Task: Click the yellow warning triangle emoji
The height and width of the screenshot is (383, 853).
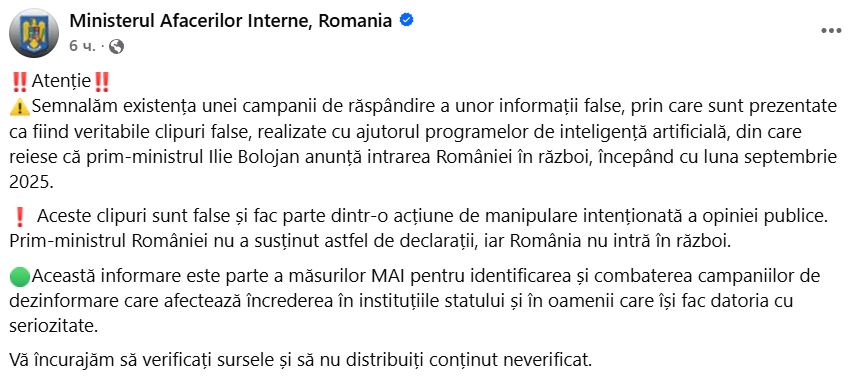Action: pos(20,107)
